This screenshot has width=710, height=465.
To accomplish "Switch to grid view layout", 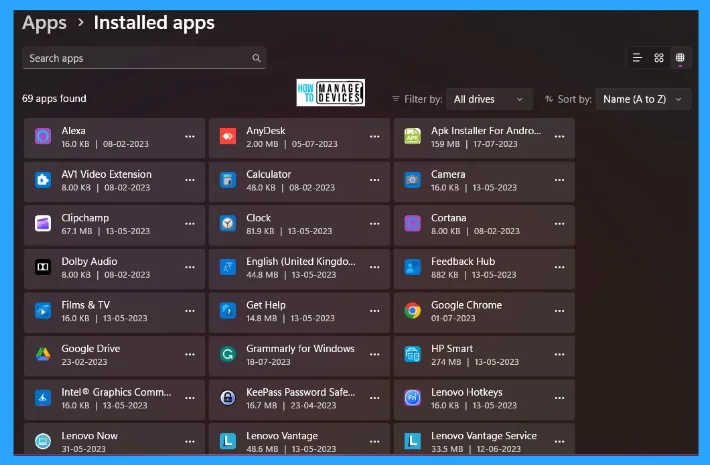I will tap(659, 58).
